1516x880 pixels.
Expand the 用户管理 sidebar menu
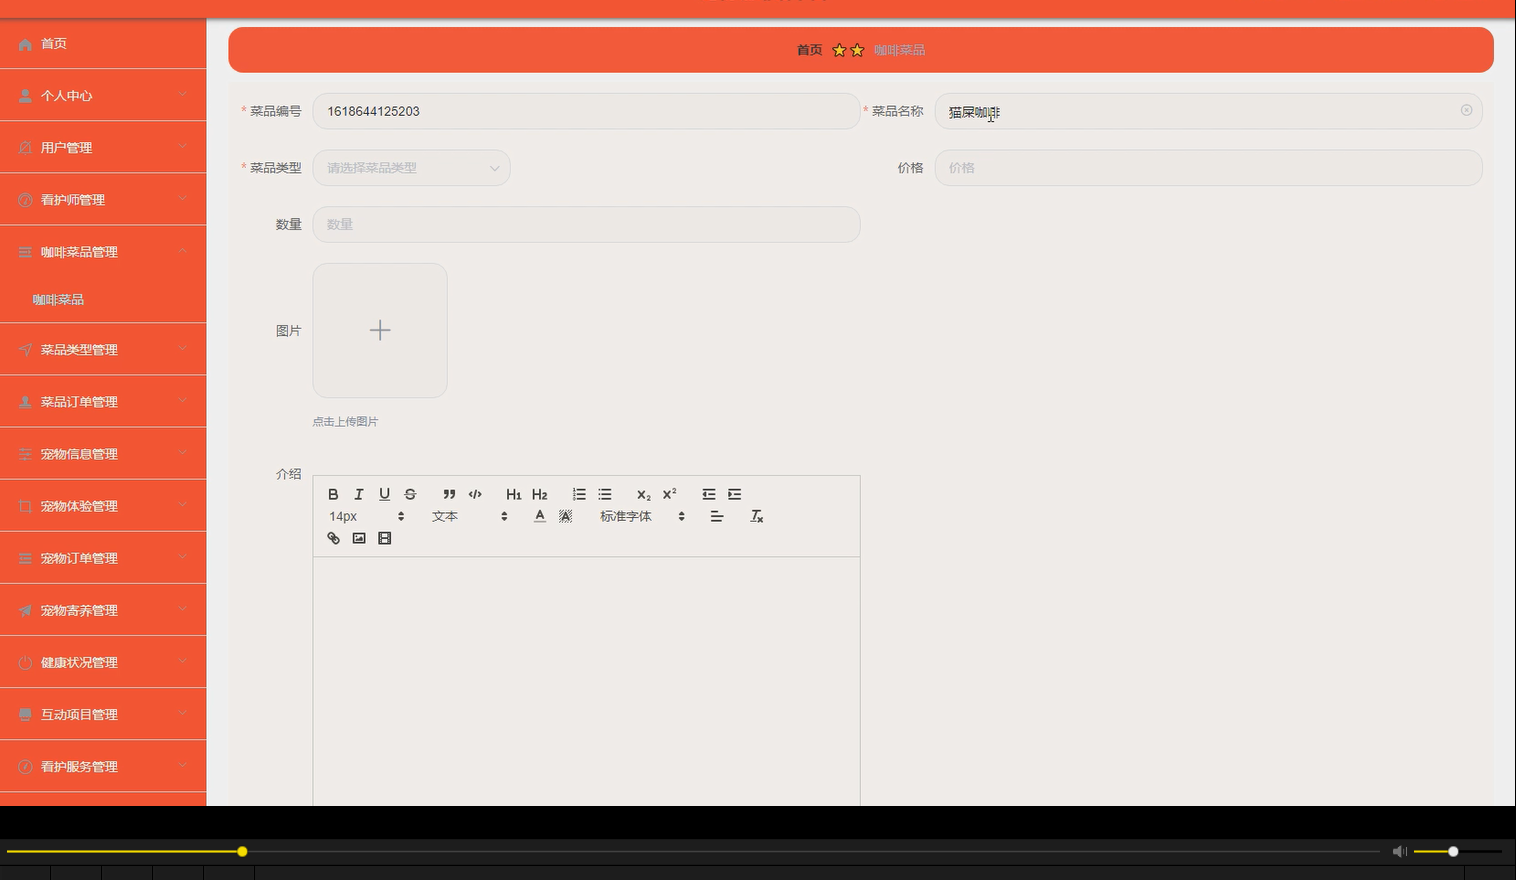pyautogui.click(x=103, y=147)
